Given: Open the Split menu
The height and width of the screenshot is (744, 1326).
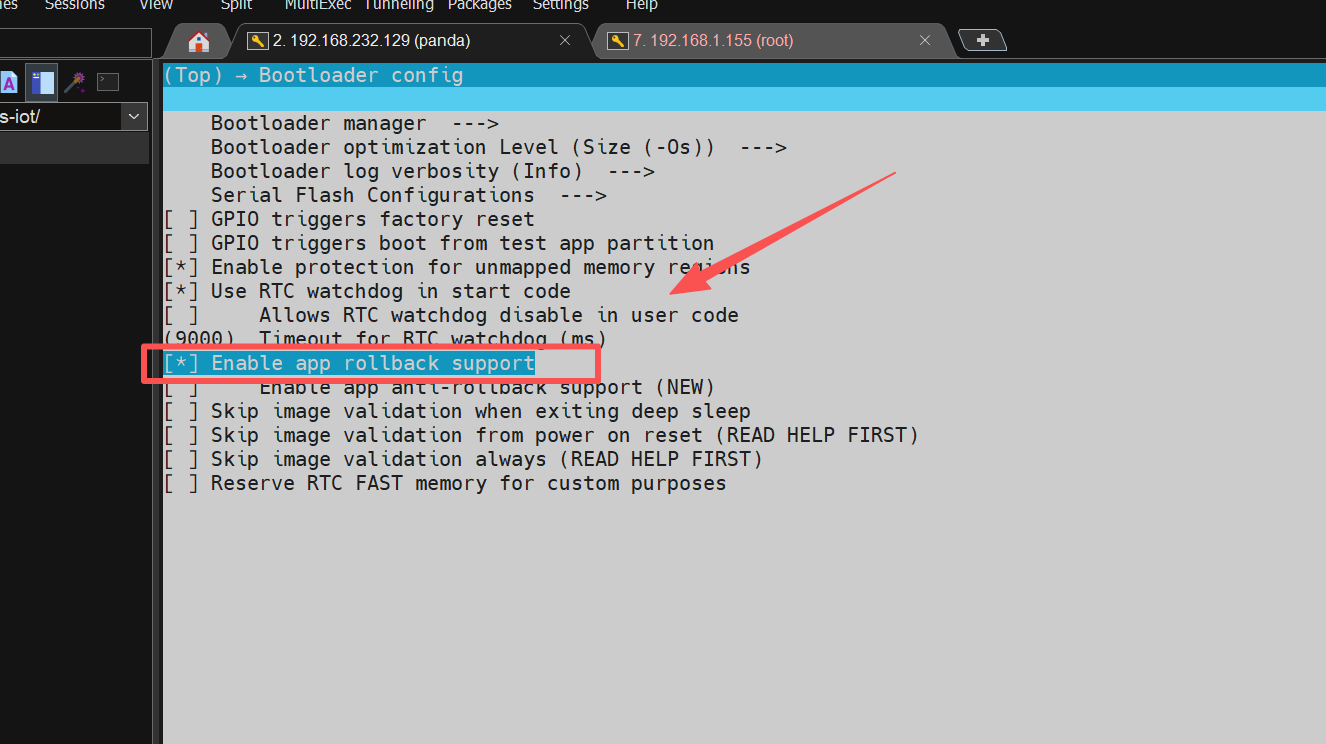Looking at the screenshot, I should point(236,5).
